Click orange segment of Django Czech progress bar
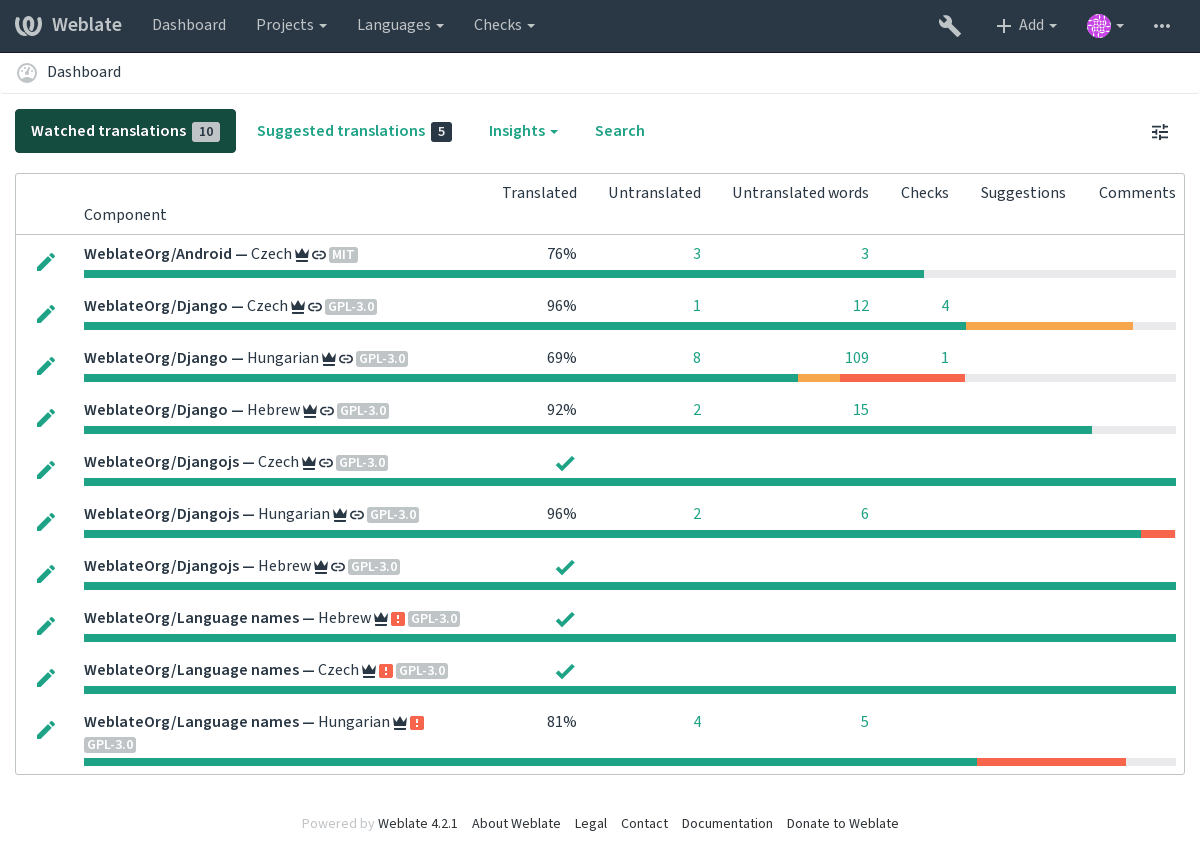 tap(1049, 326)
